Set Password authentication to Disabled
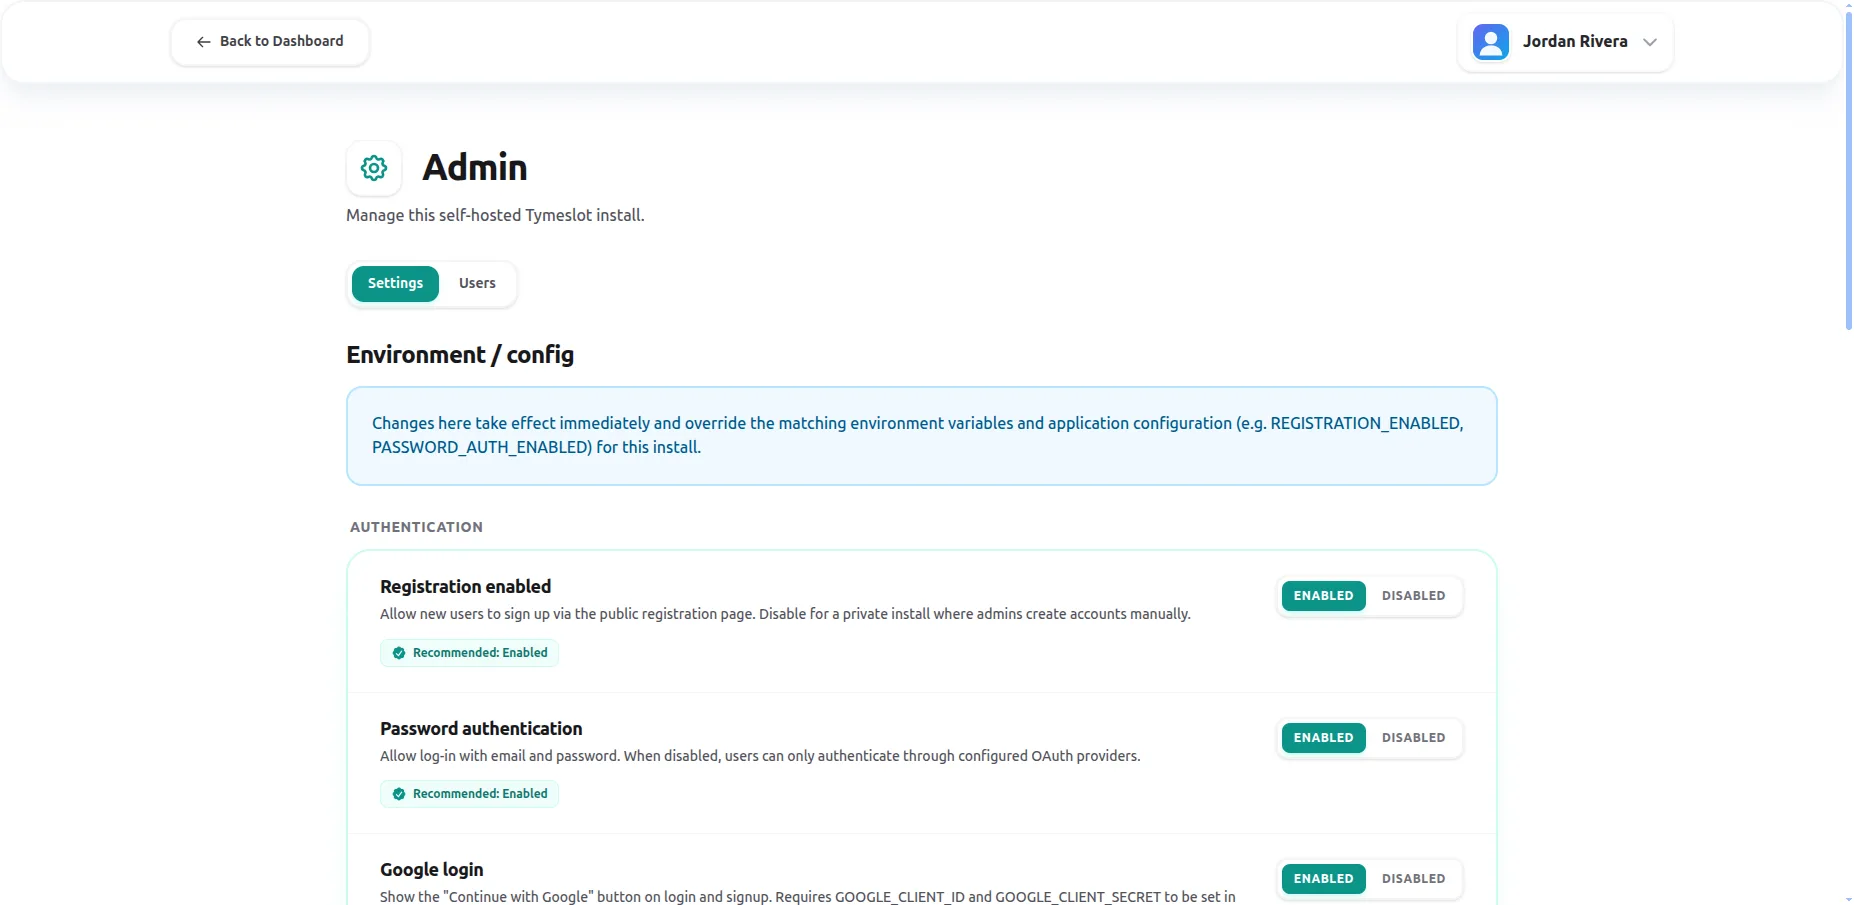 click(x=1413, y=738)
